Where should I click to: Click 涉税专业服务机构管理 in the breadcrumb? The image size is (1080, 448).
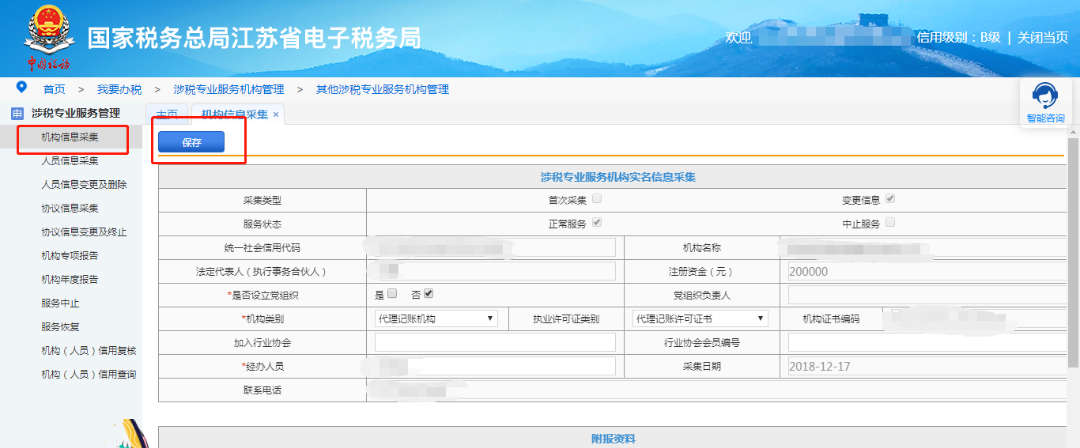[x=229, y=90]
